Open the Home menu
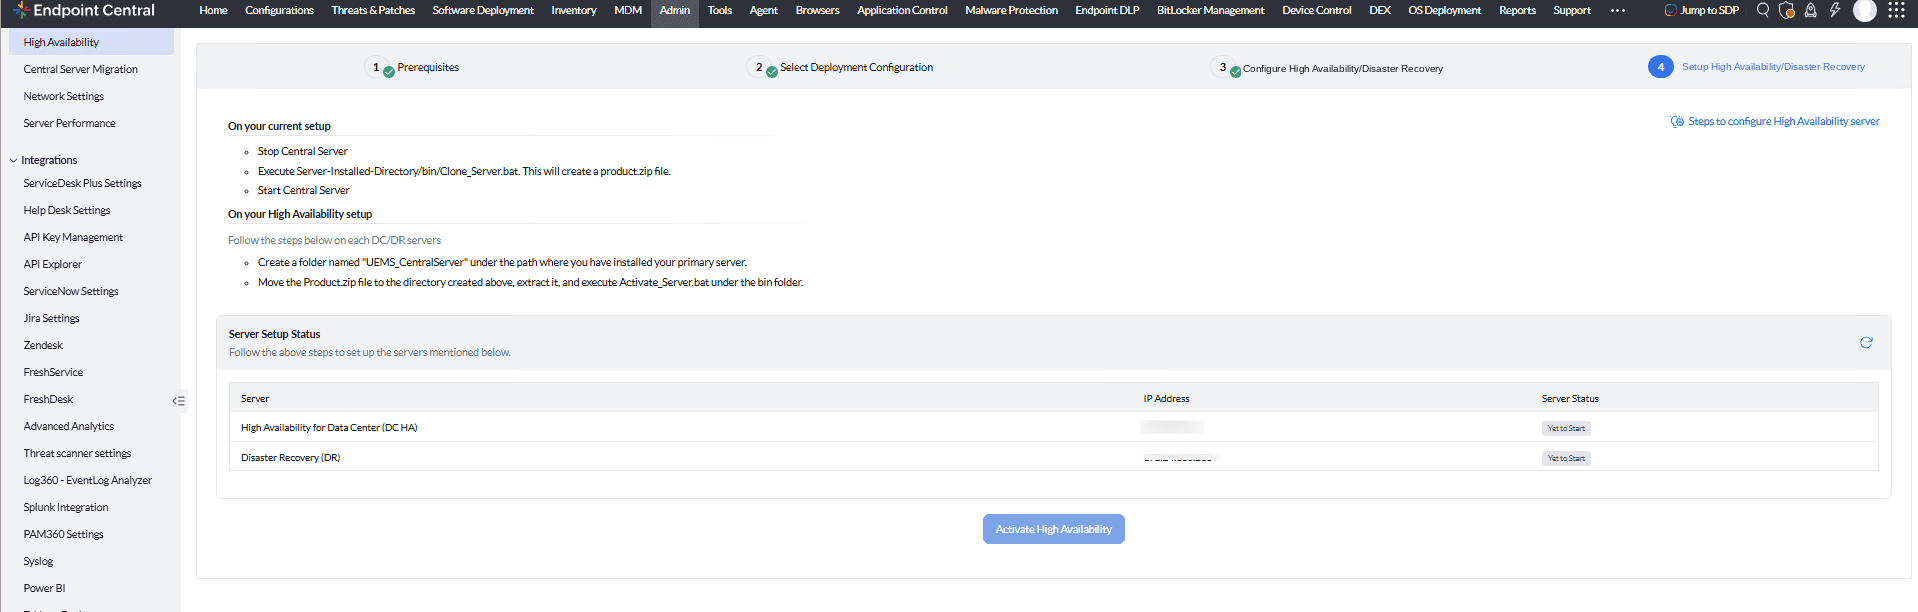Image resolution: width=1918 pixels, height=612 pixels. [x=213, y=10]
